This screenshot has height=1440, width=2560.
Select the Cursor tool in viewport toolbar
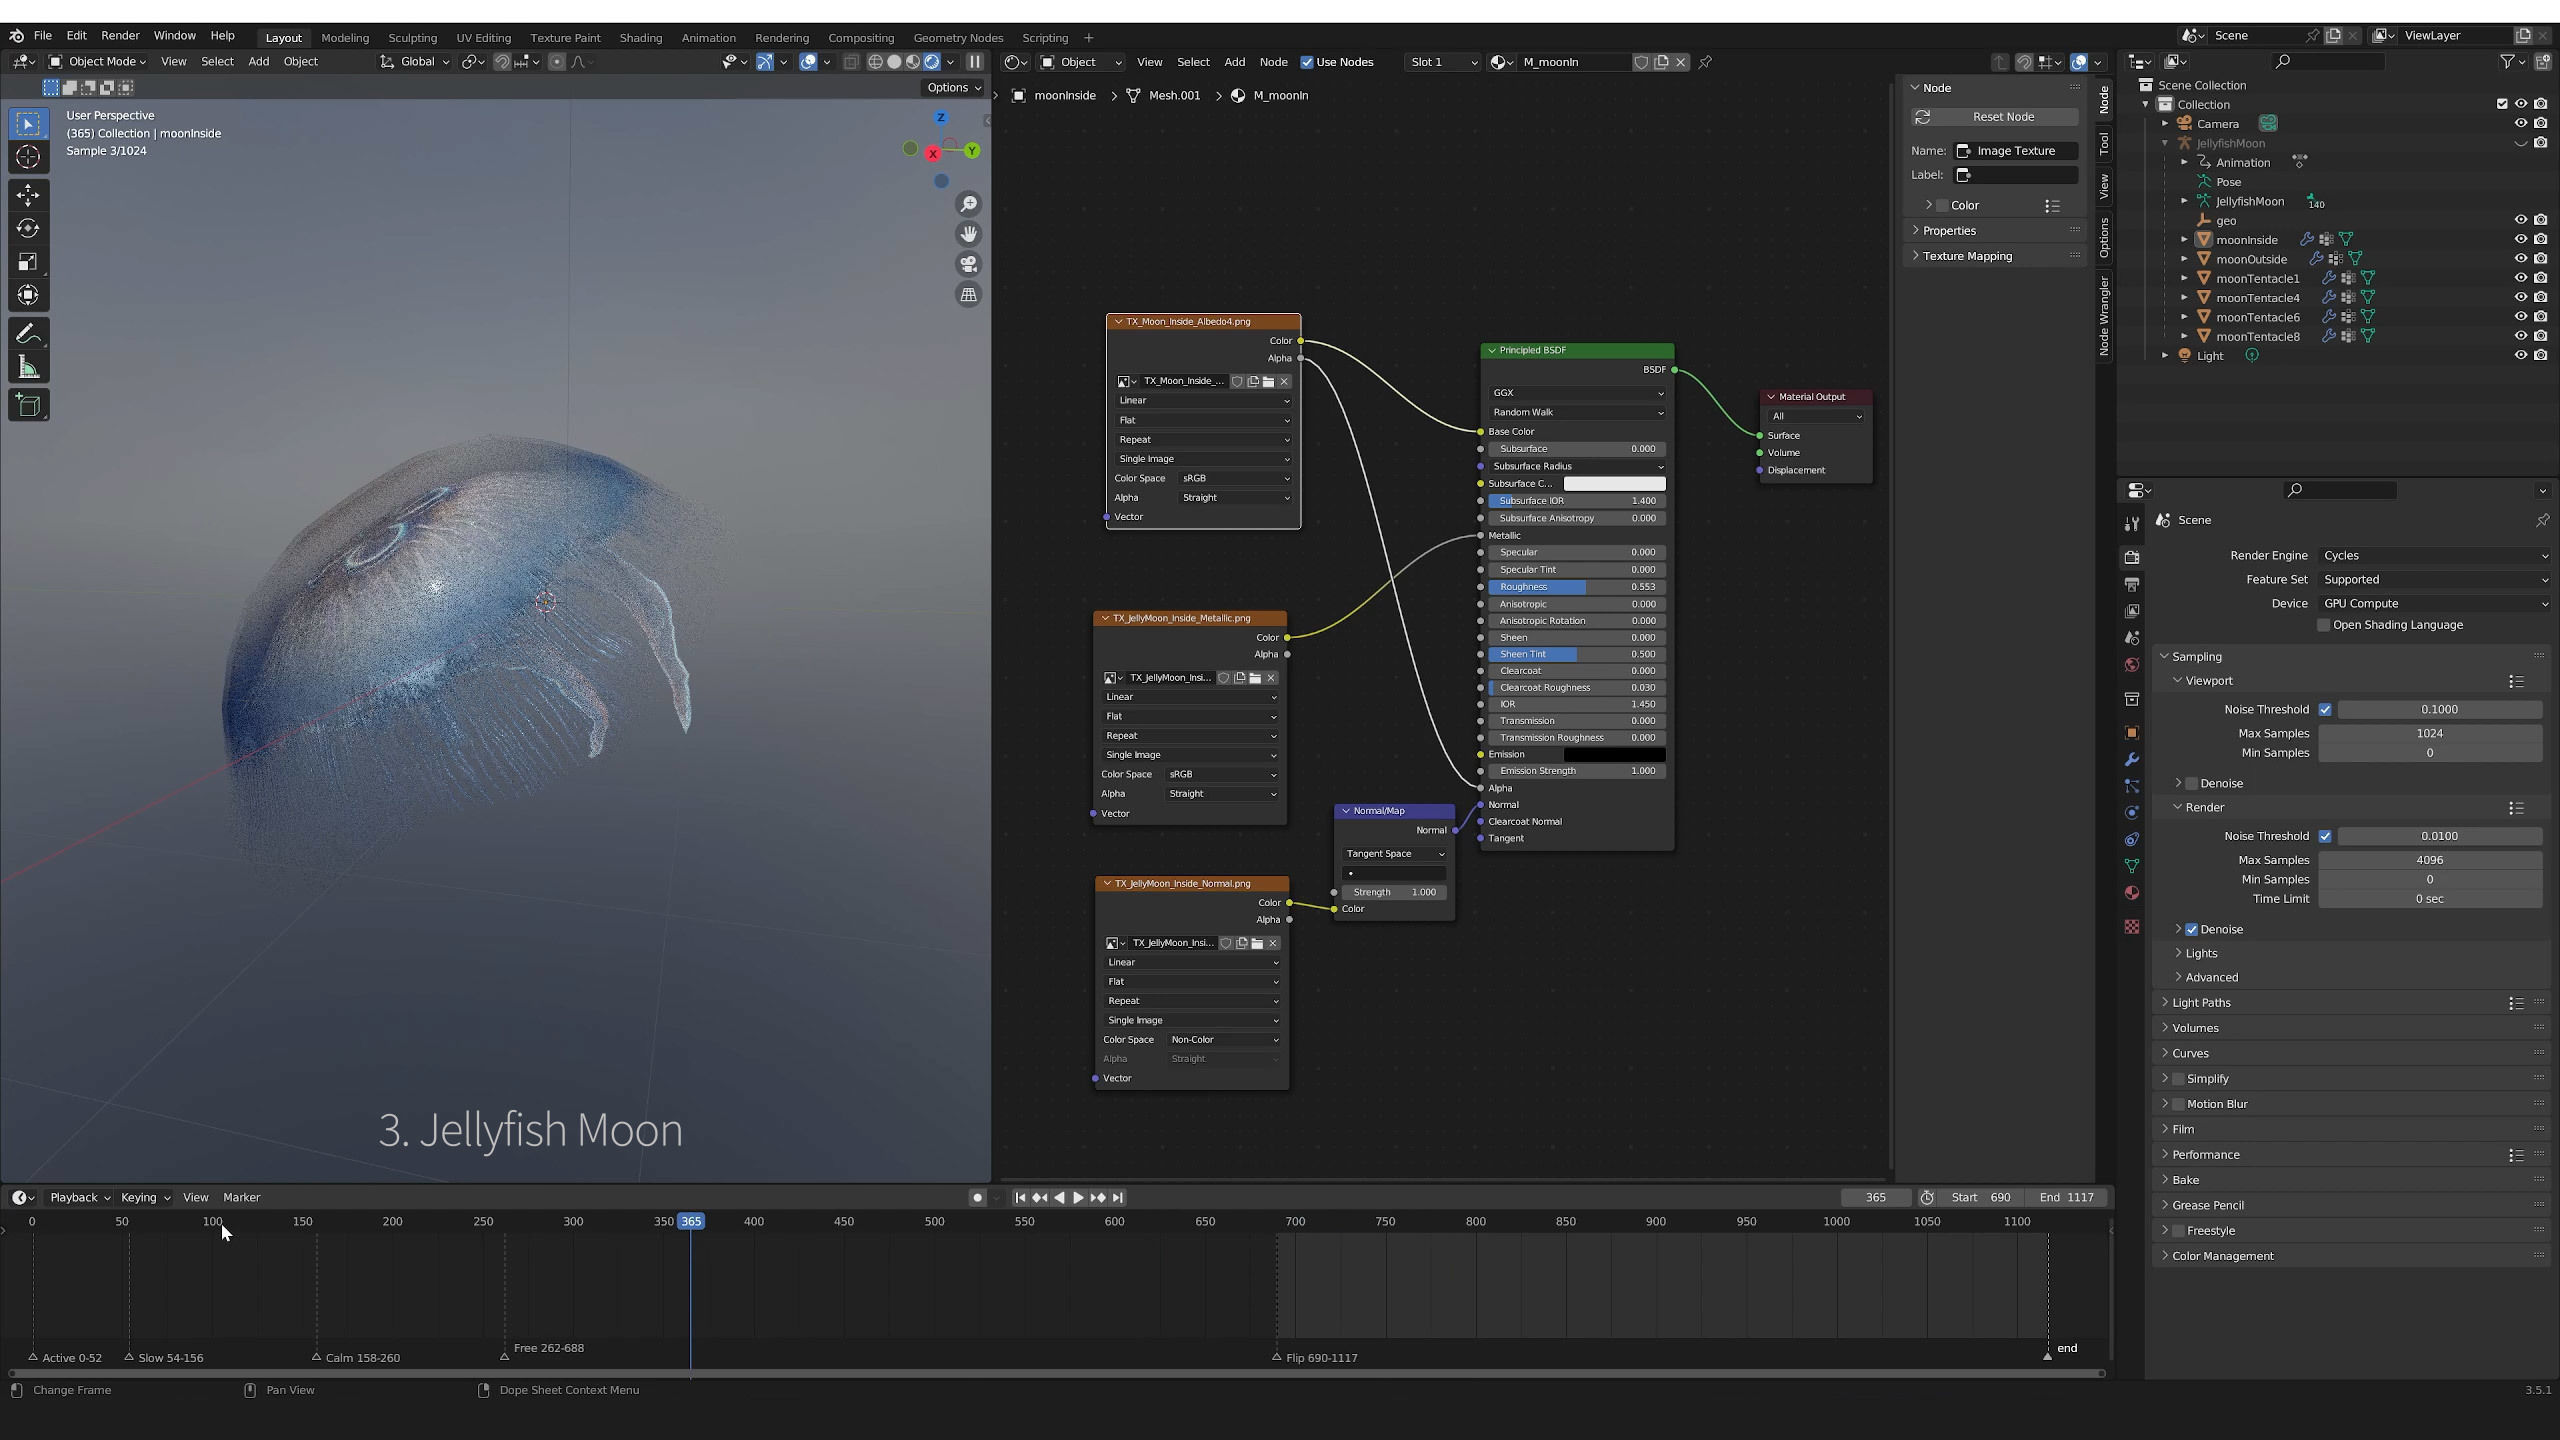[x=28, y=157]
